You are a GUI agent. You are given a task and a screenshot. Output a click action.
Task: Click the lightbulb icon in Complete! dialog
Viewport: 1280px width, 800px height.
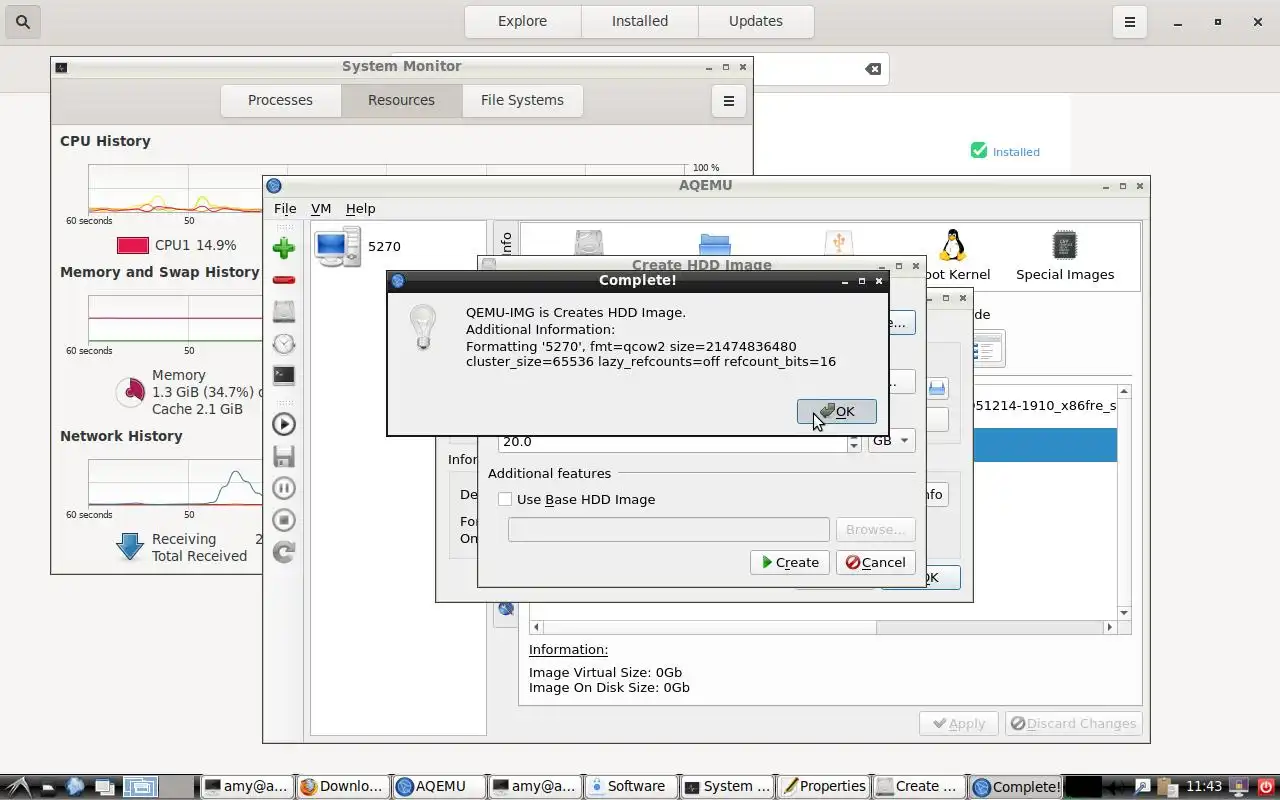[x=424, y=327]
